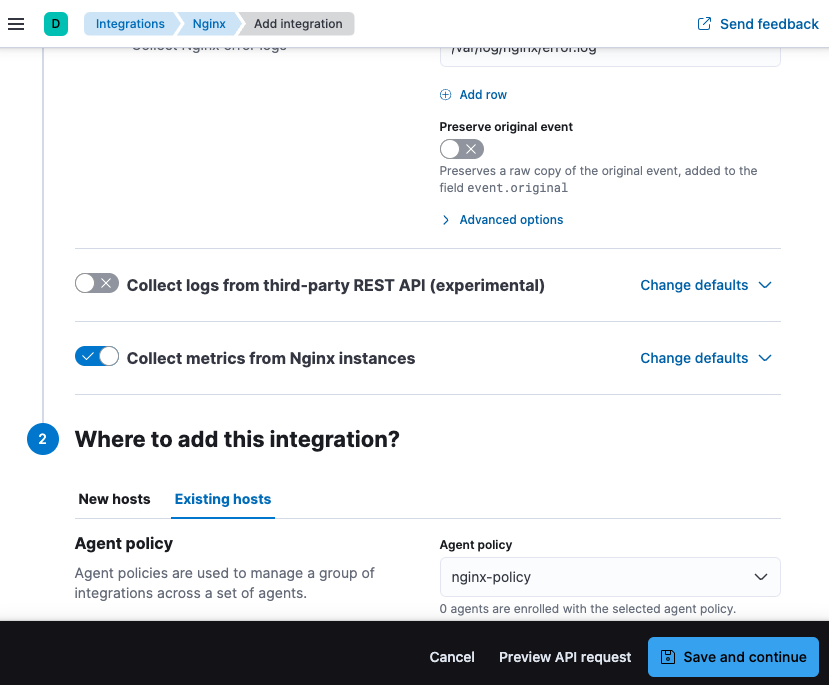The height and width of the screenshot is (685, 829).
Task: Click the step 2 numbered circle badge
Action: pyautogui.click(x=41, y=439)
